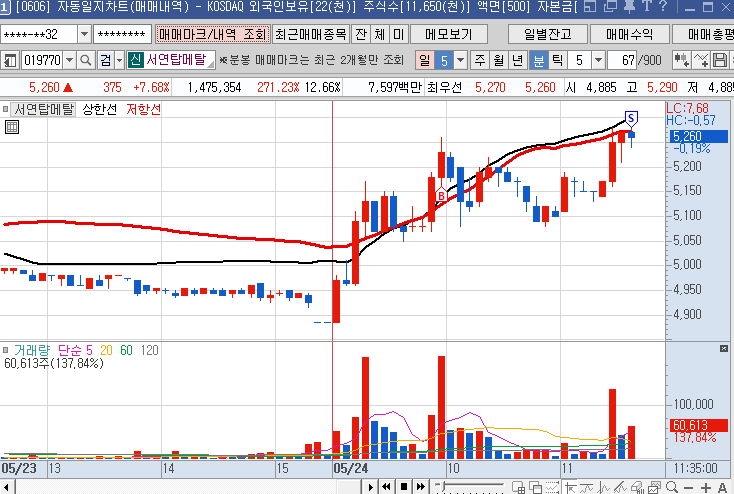Switch to 최근매매종목 tab
Image resolution: width=734 pixels, height=494 pixels.
(310, 34)
